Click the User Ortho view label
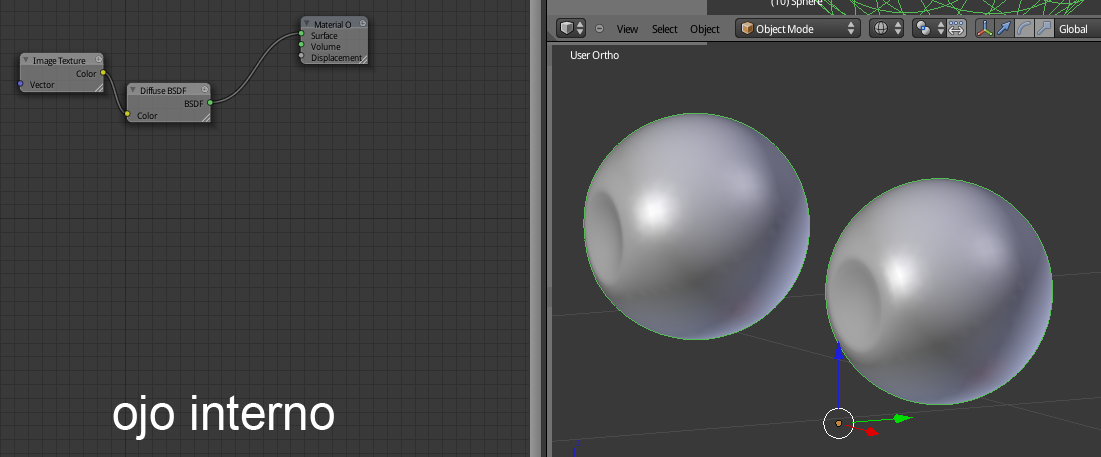 pyautogui.click(x=594, y=55)
